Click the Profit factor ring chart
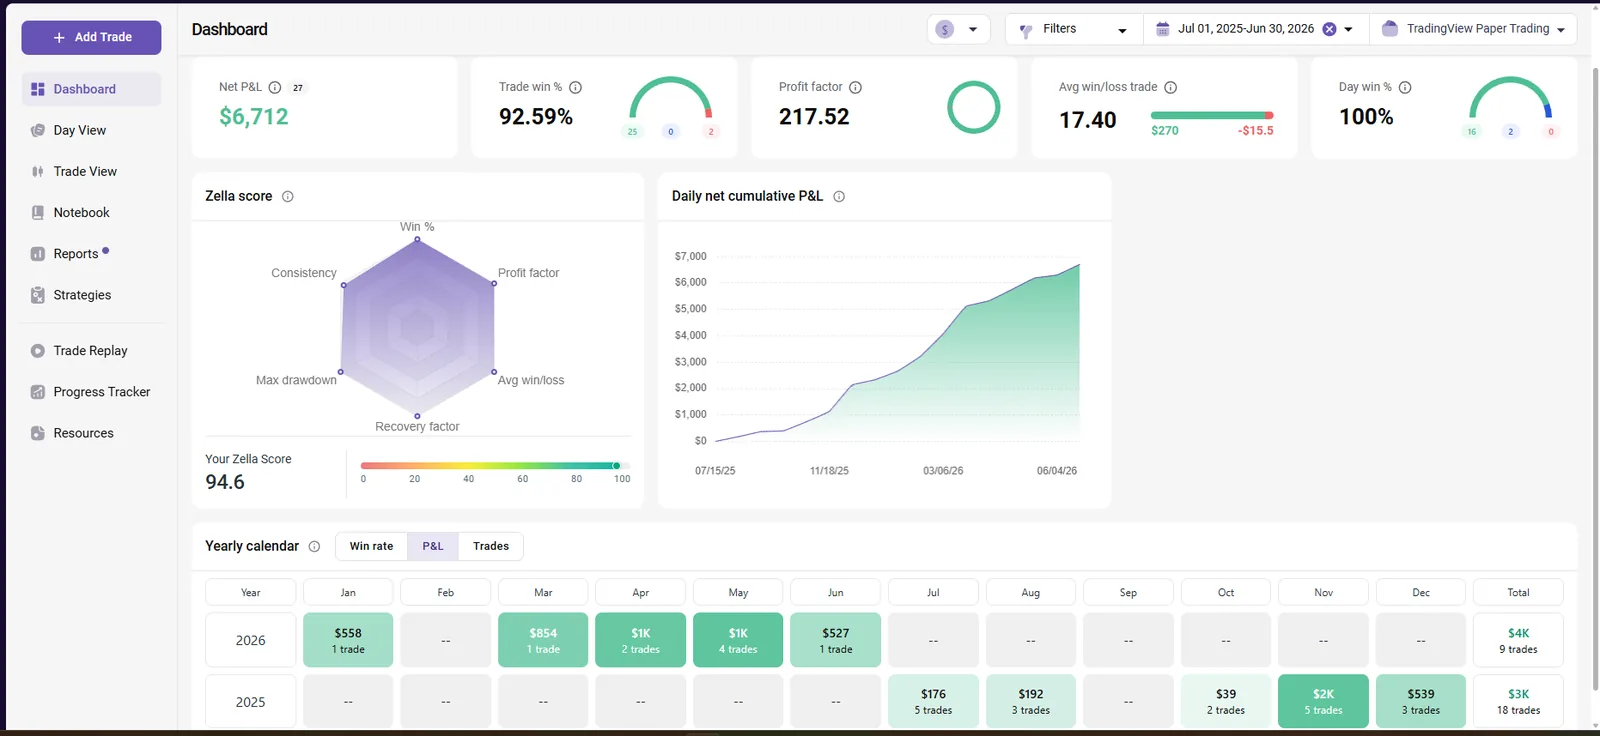This screenshot has width=1600, height=736. tap(973, 107)
